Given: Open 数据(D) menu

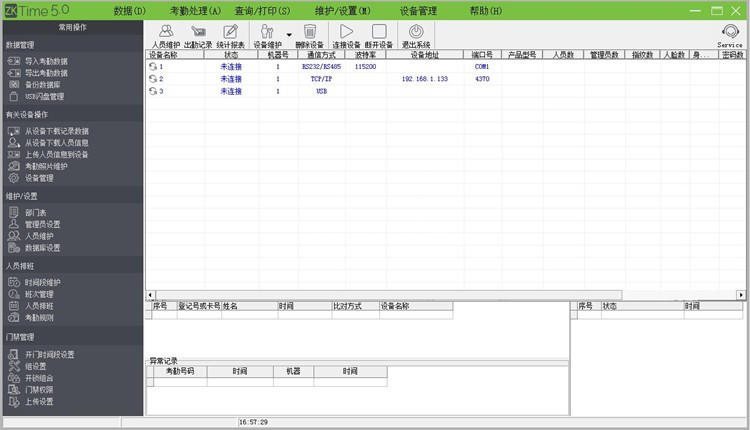Looking at the screenshot, I should [130, 11].
